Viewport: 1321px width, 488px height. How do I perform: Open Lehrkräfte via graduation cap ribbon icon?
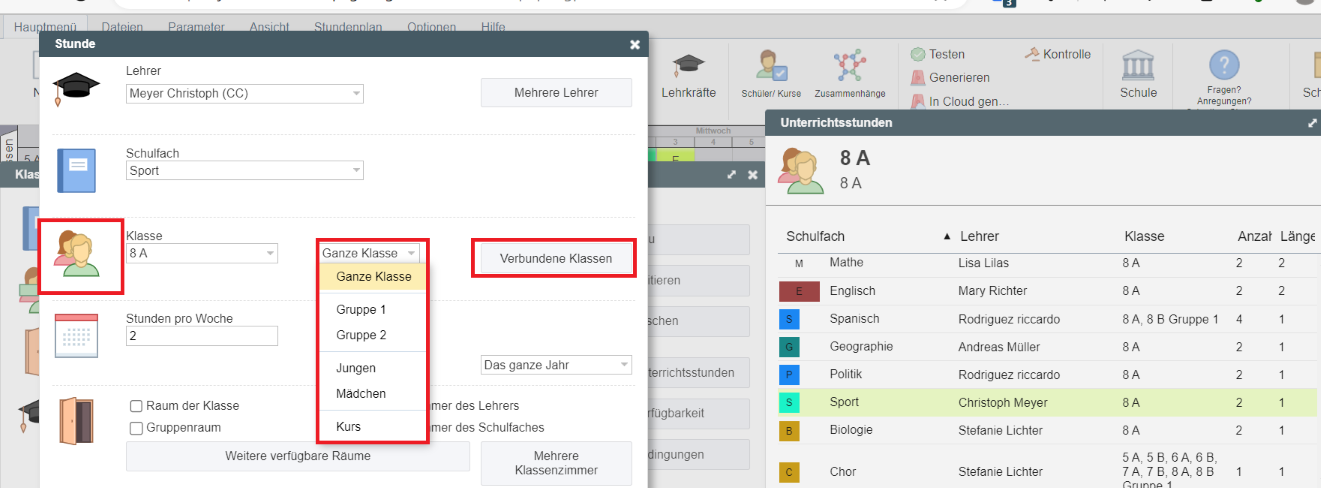[x=688, y=66]
